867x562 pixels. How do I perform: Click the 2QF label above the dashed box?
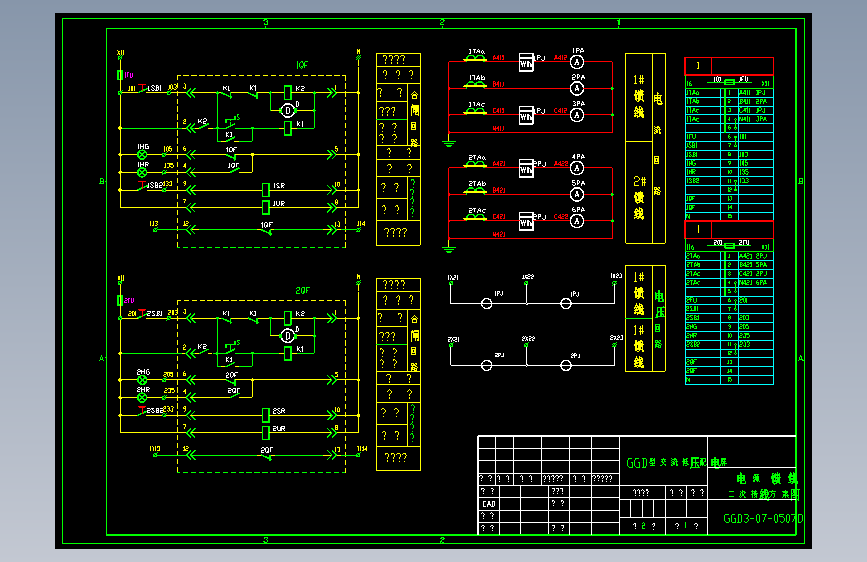302,290
